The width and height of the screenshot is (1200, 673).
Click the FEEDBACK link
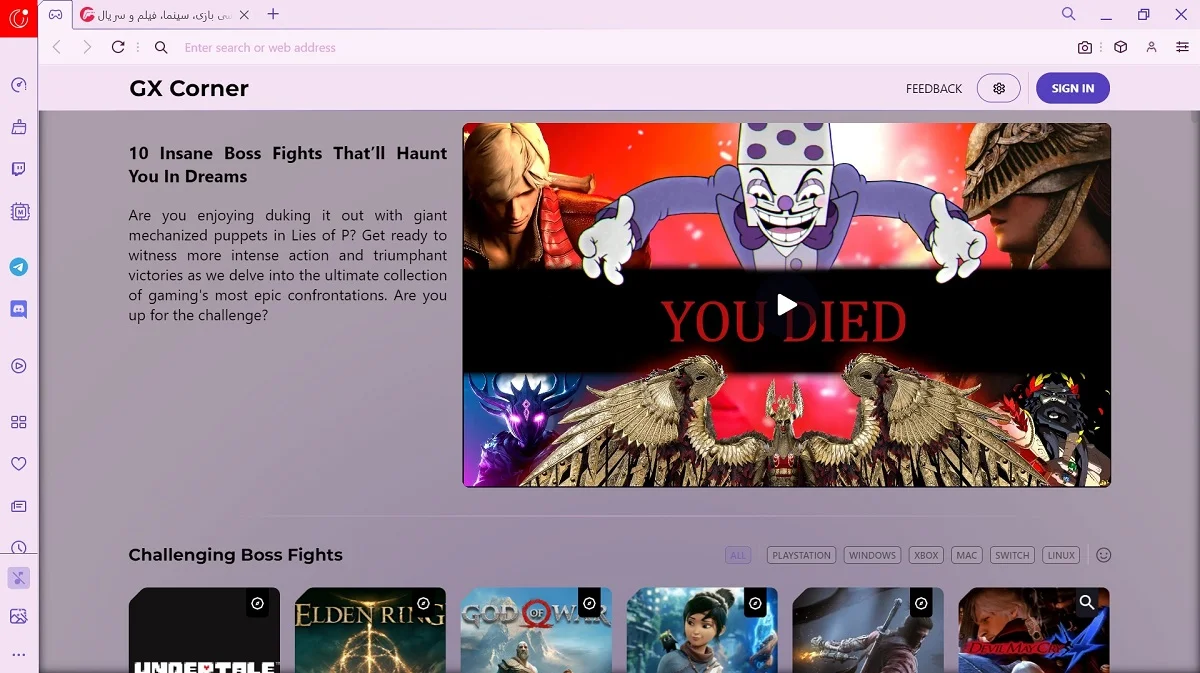[934, 89]
